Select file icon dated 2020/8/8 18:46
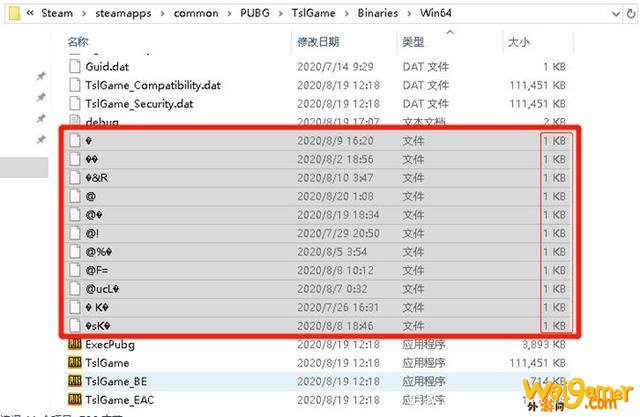Screen dimensions: 640x417 click(x=75, y=326)
